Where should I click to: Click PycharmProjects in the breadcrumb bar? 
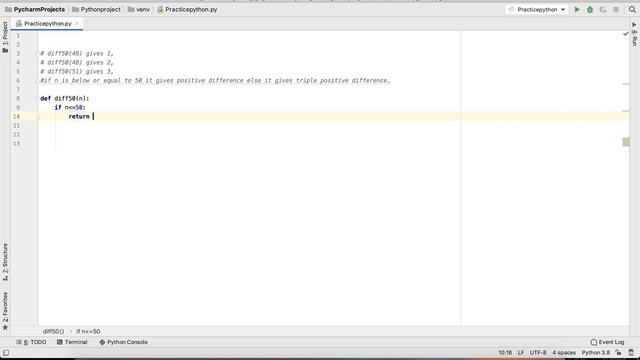(35, 9)
